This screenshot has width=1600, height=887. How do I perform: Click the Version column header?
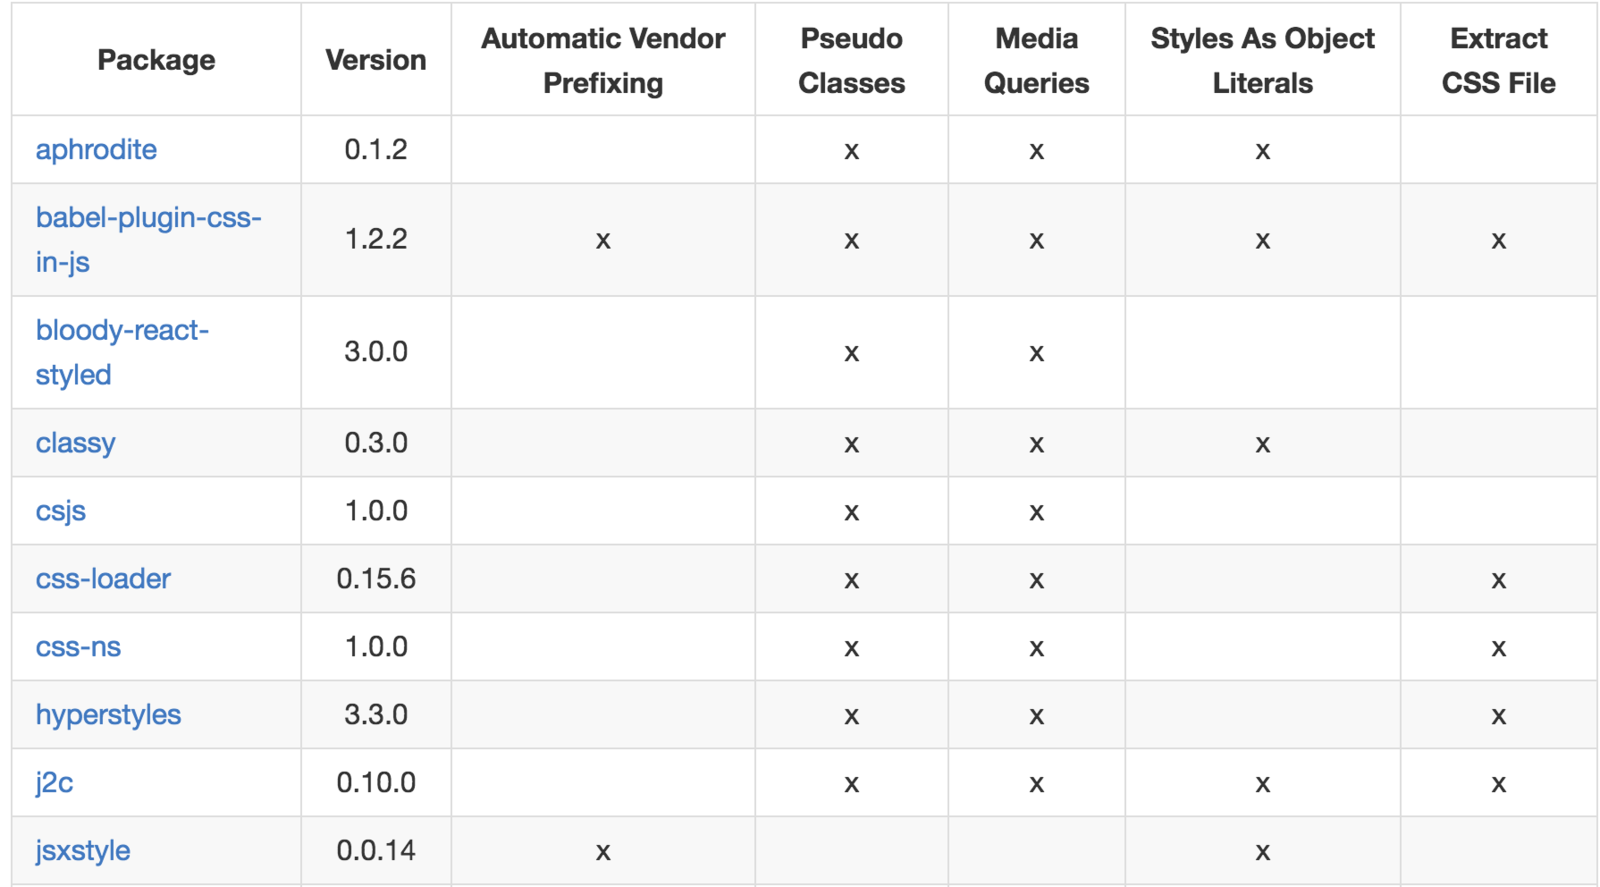376,60
